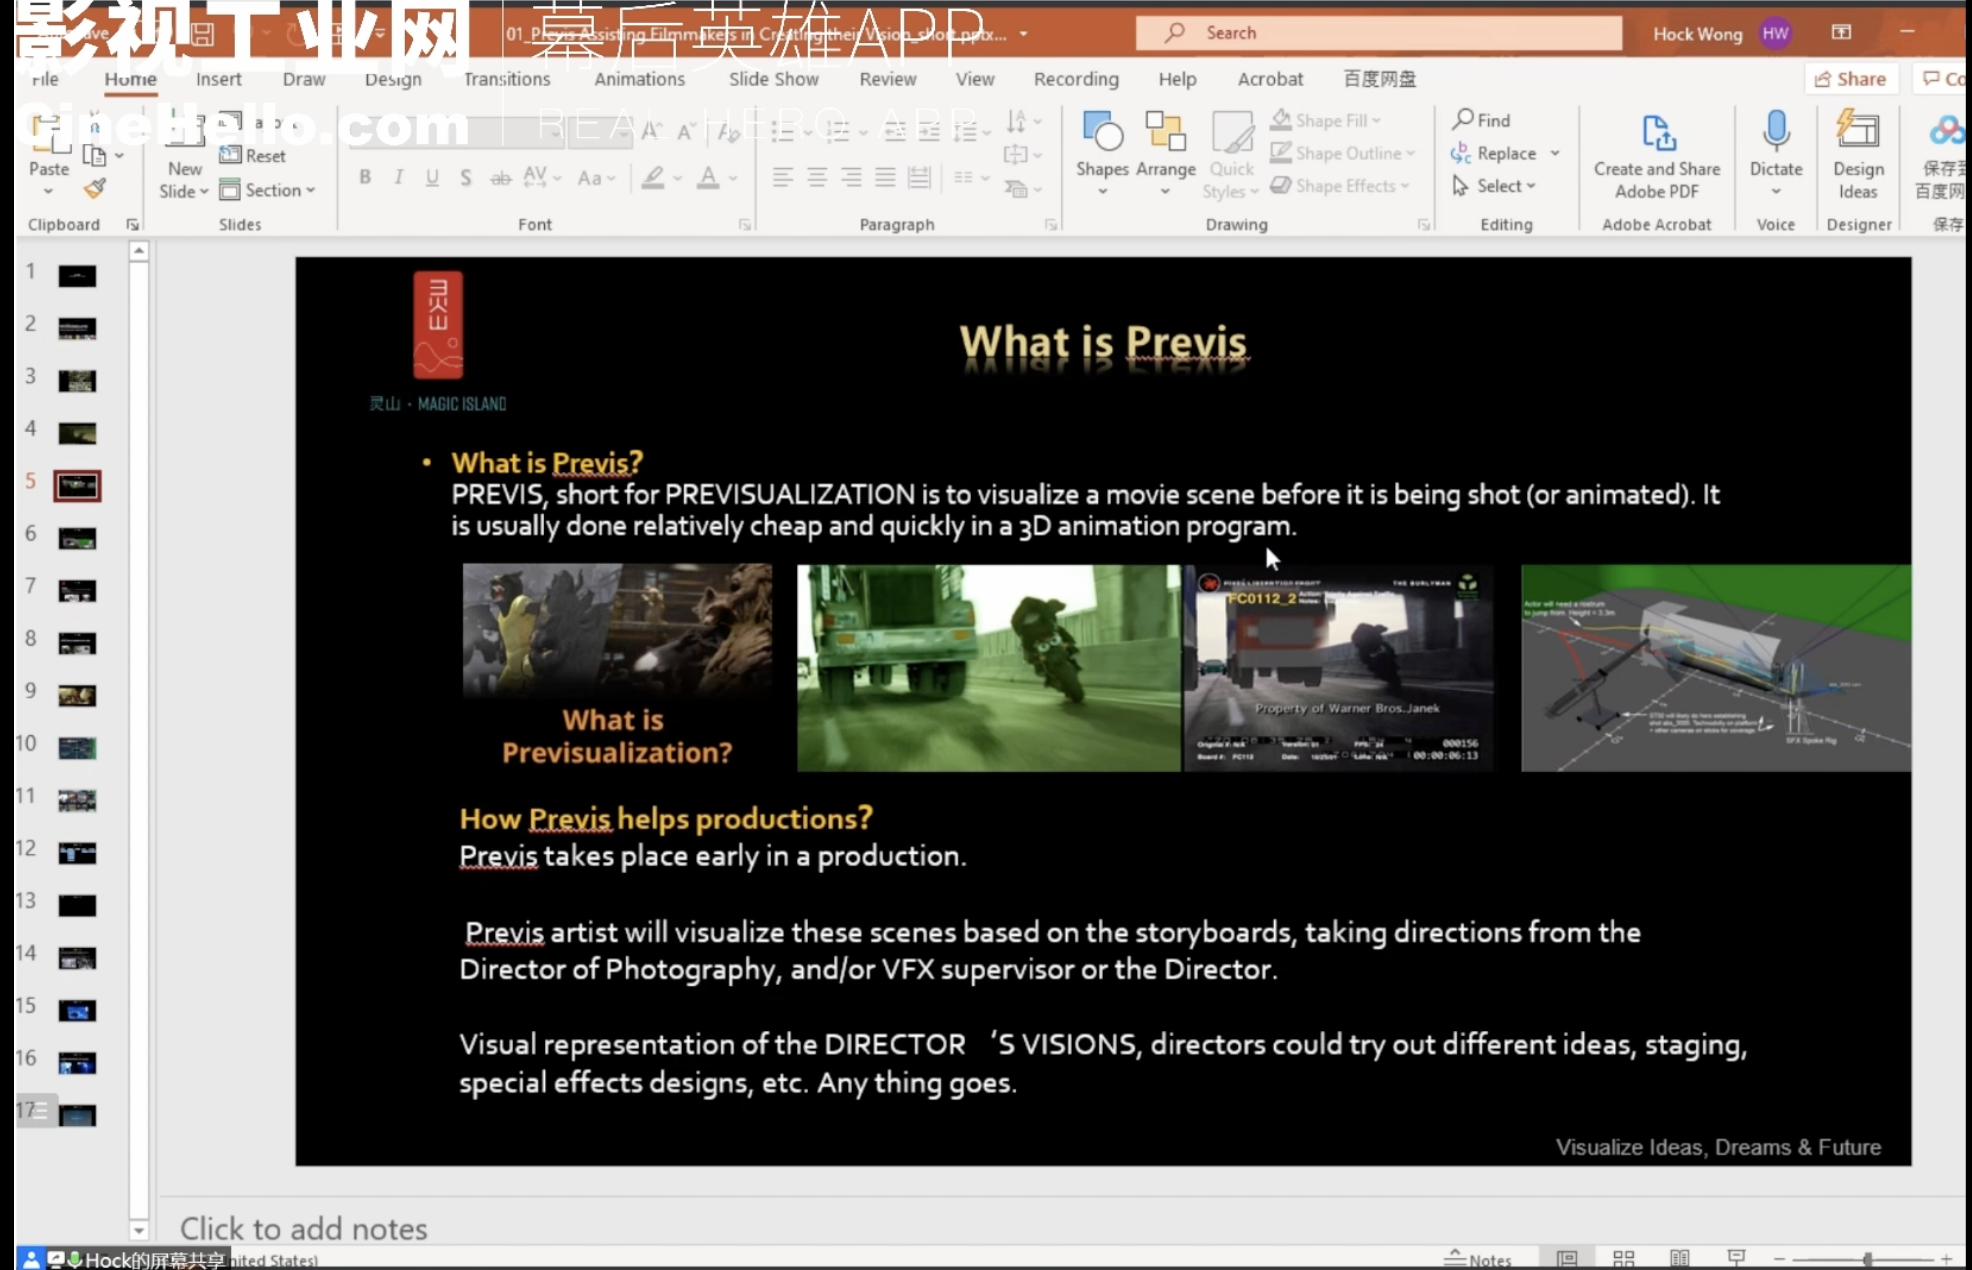Switch to Slide Sorter view icon
This screenshot has height=1270, width=1972.
pyautogui.click(x=1624, y=1258)
